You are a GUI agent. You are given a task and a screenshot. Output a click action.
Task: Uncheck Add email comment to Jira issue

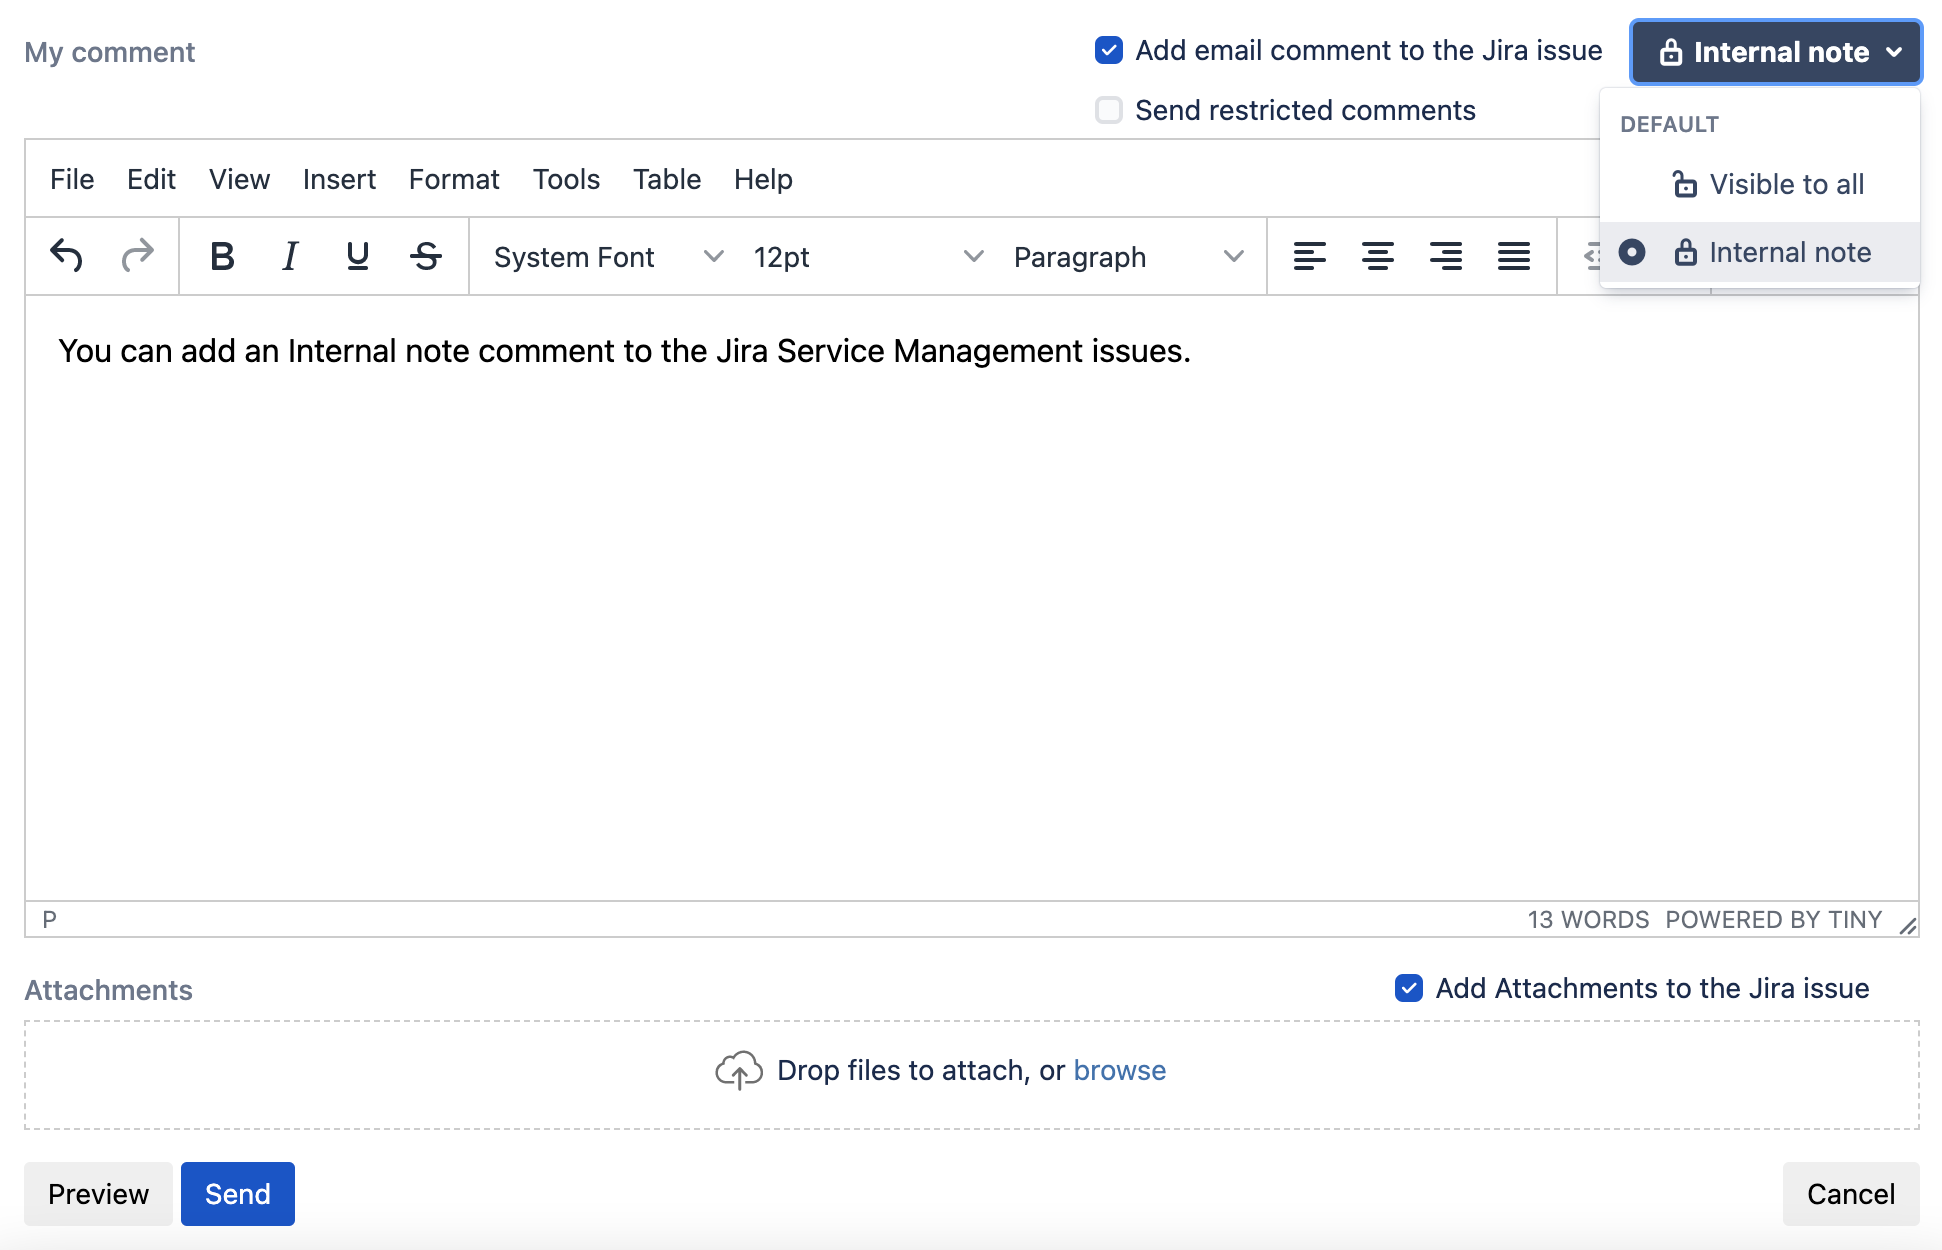click(x=1108, y=50)
